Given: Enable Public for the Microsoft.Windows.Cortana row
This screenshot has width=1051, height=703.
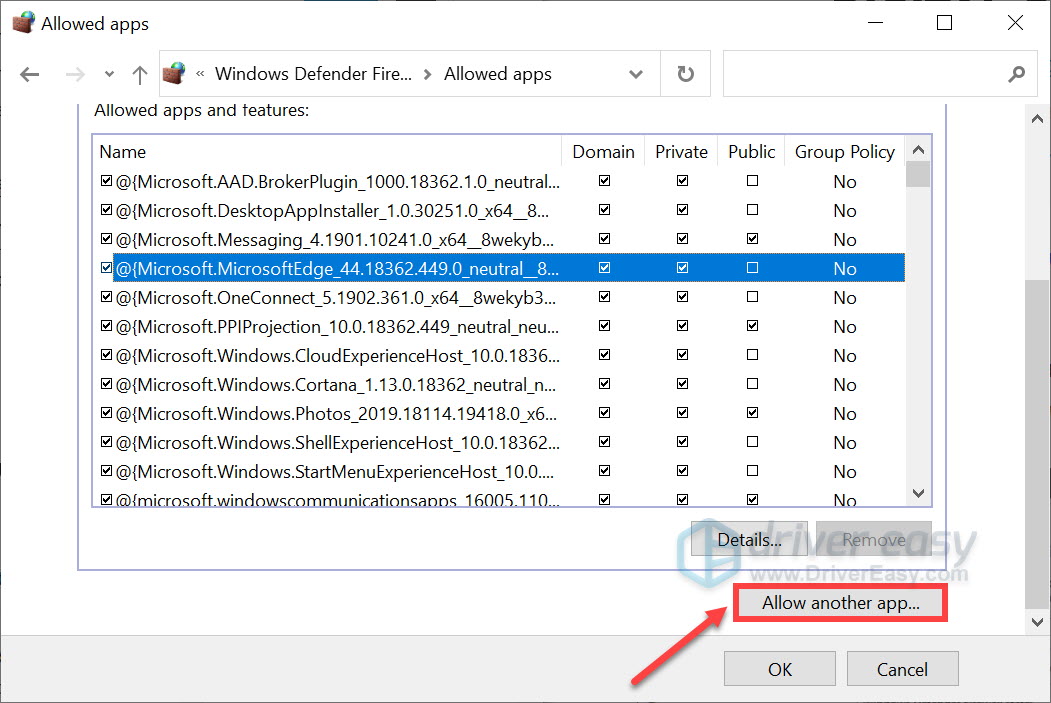Looking at the screenshot, I should [752, 383].
